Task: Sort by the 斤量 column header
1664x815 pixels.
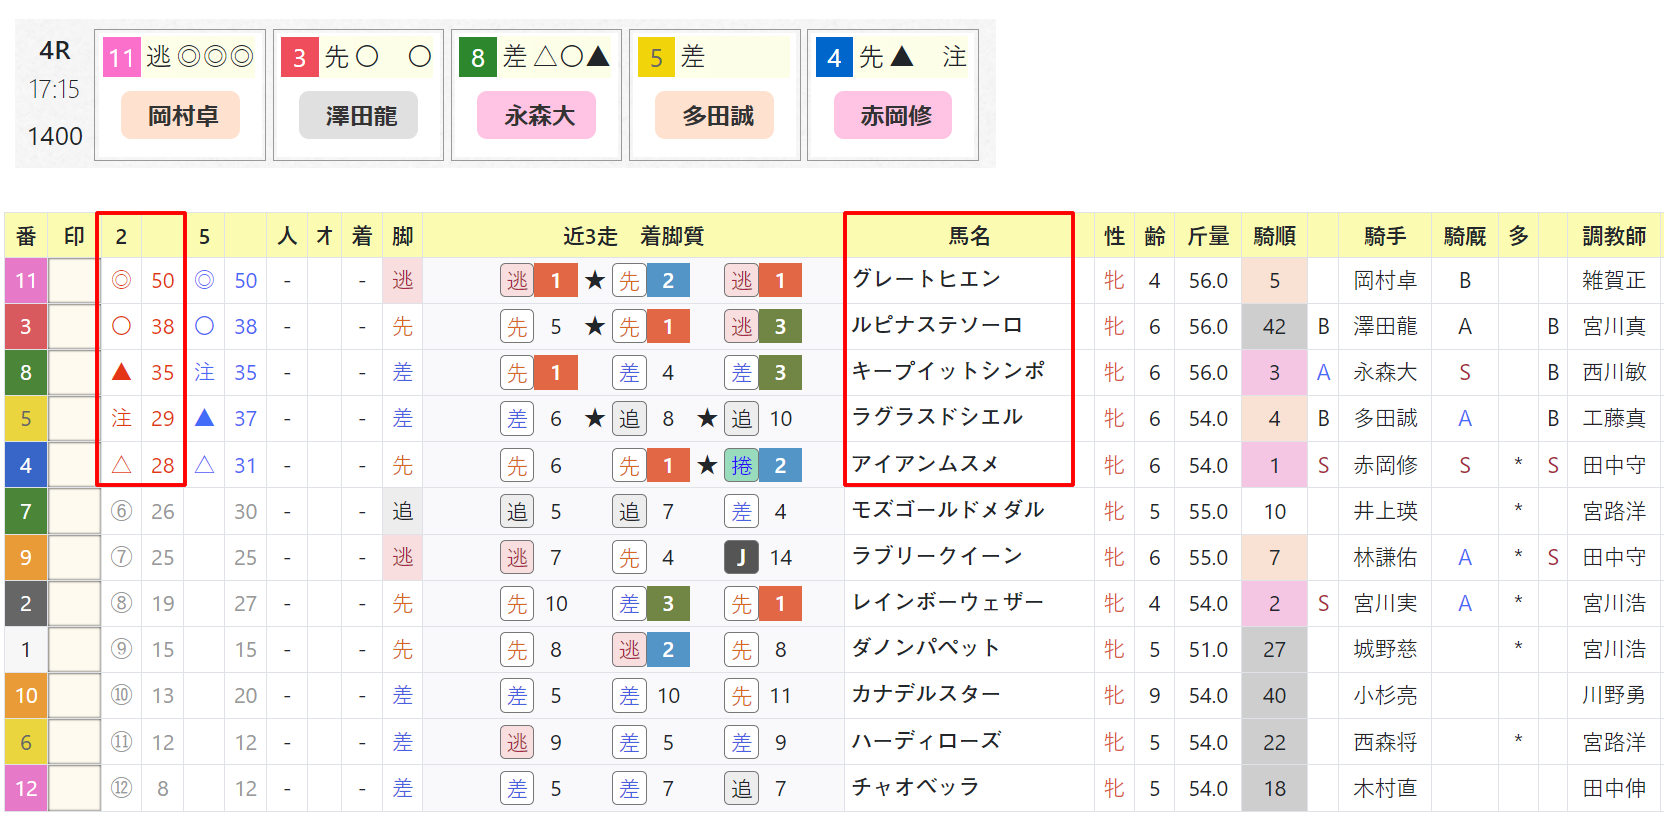Action: pos(1208,236)
